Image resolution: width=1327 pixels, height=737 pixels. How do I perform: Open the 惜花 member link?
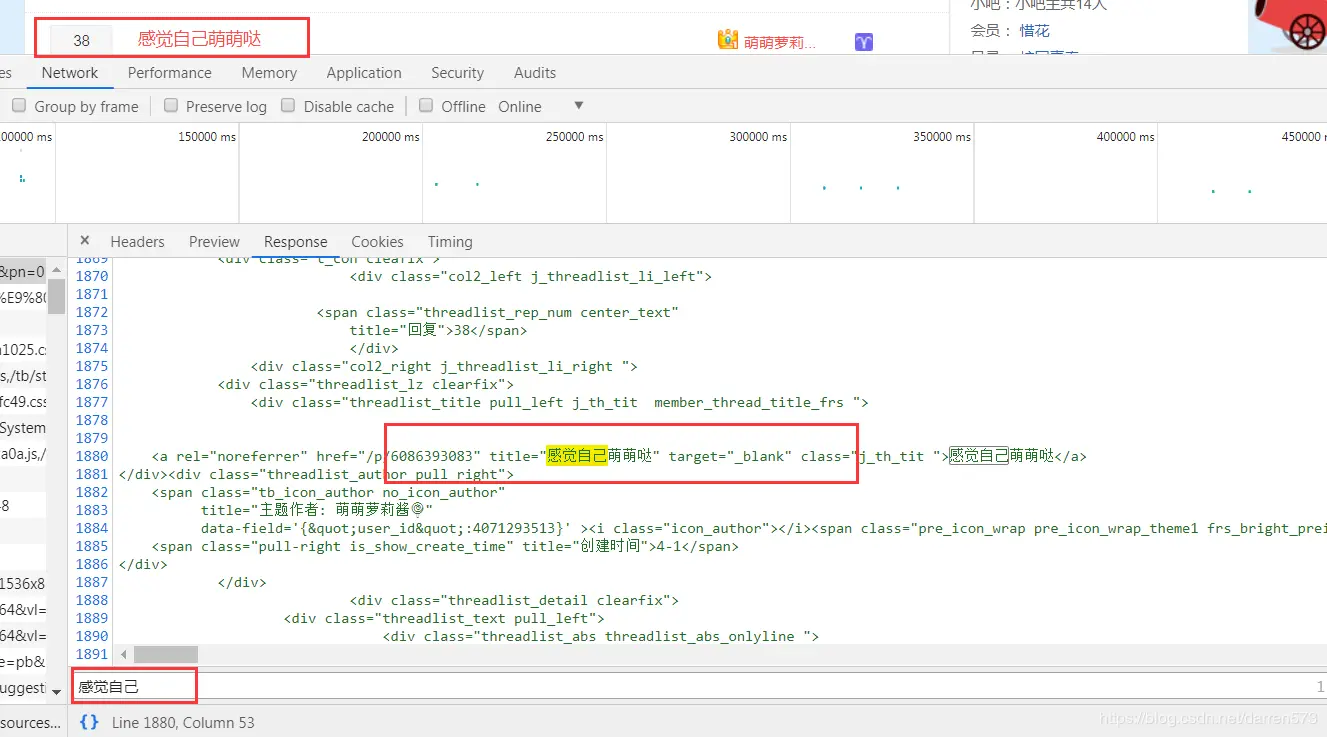click(1035, 31)
